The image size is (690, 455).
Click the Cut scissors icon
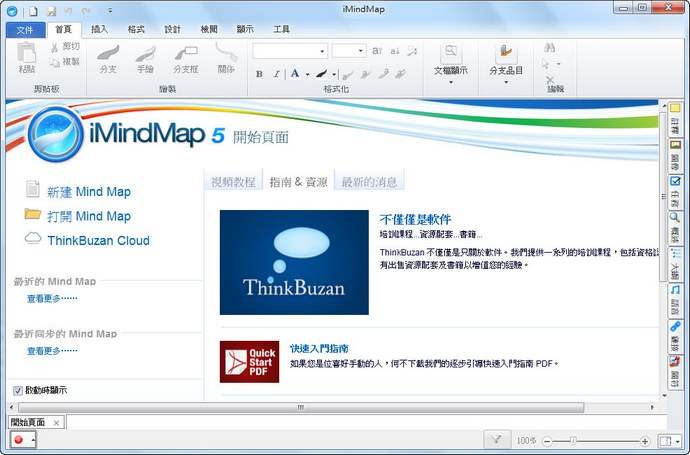point(55,47)
